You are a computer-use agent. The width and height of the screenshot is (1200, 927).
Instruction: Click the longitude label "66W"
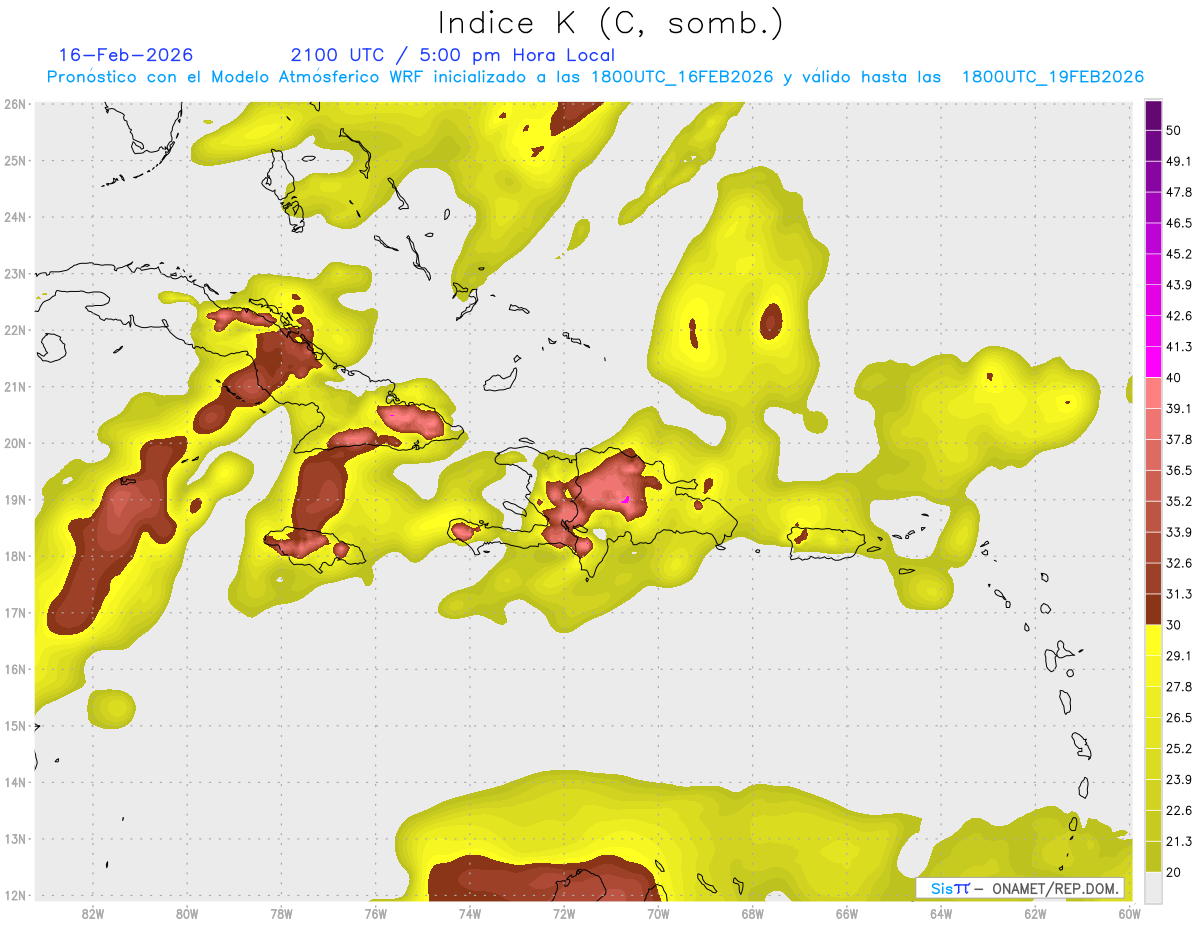[x=847, y=913]
